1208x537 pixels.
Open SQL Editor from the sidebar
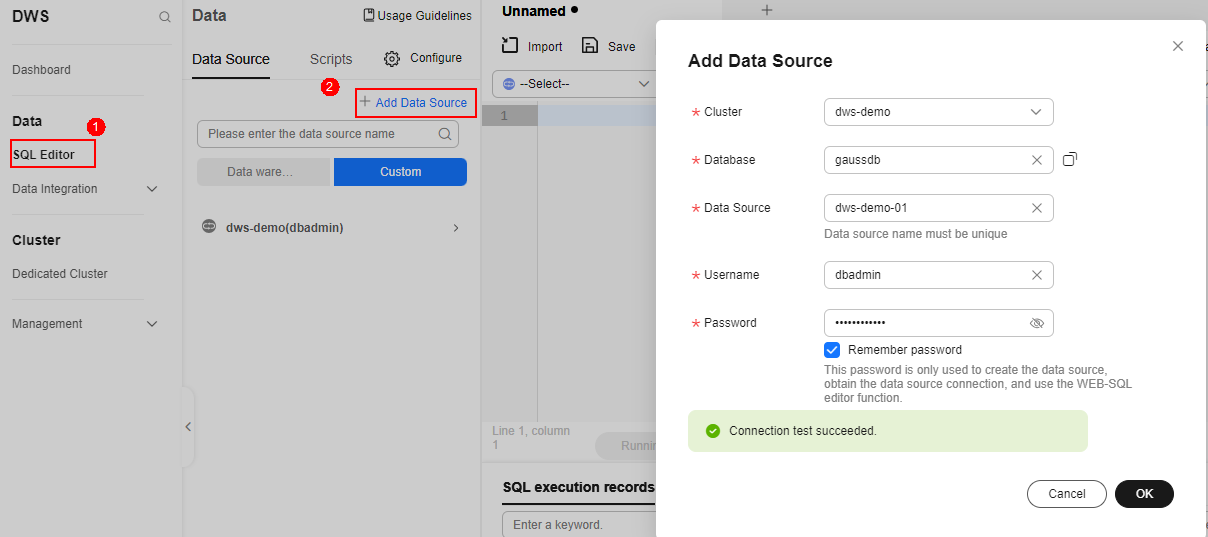(x=44, y=155)
